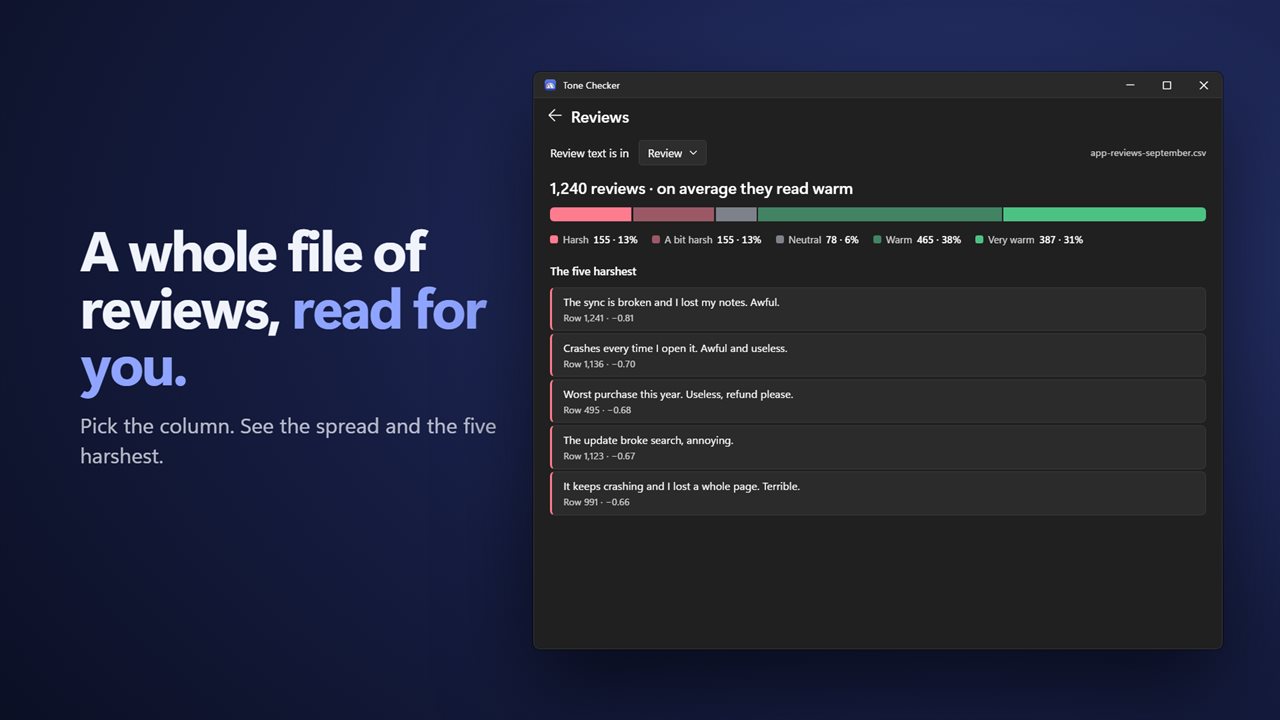Open the Review column dropdown

(672, 153)
